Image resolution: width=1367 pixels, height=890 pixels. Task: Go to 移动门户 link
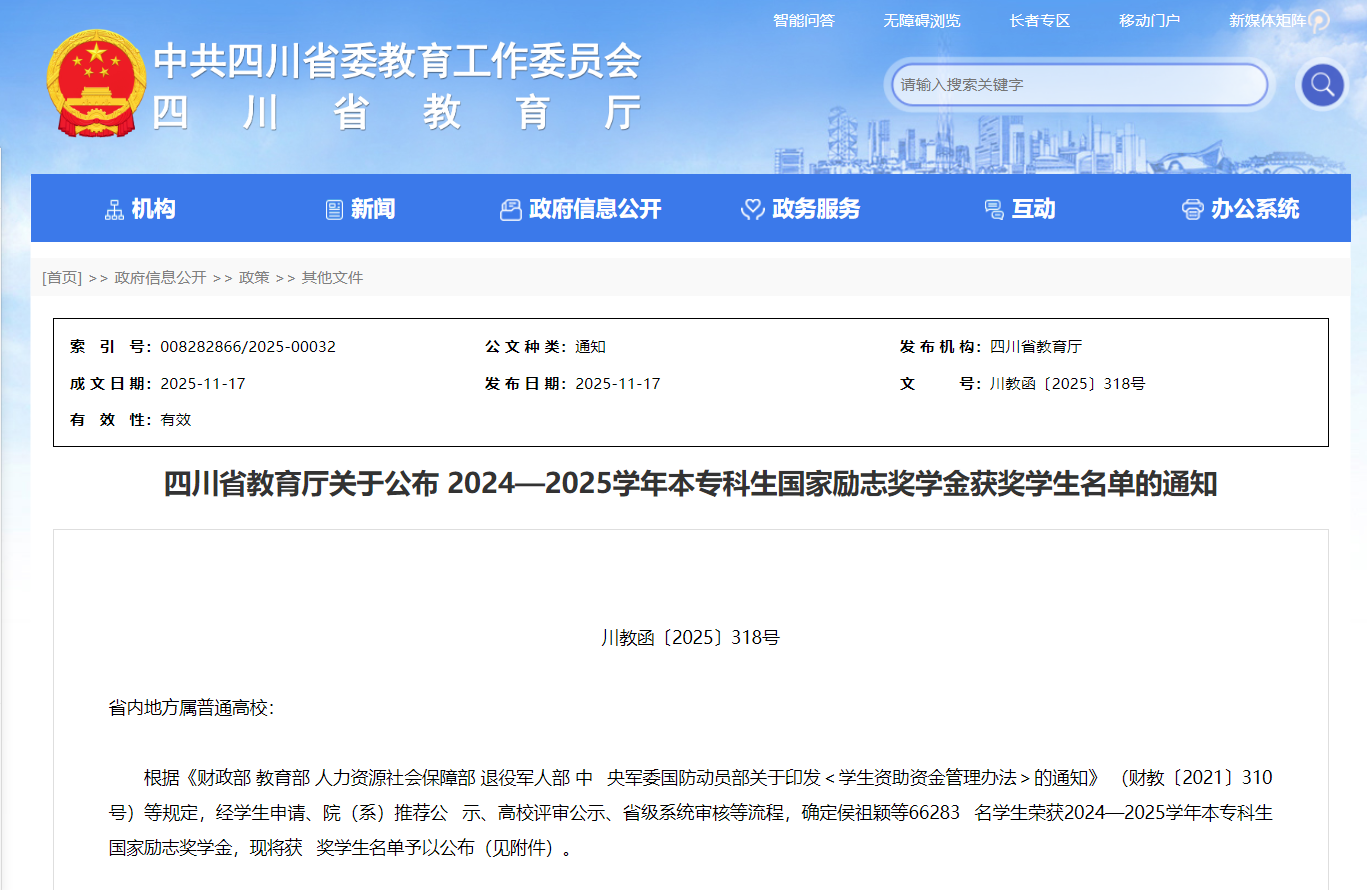click(x=1149, y=21)
